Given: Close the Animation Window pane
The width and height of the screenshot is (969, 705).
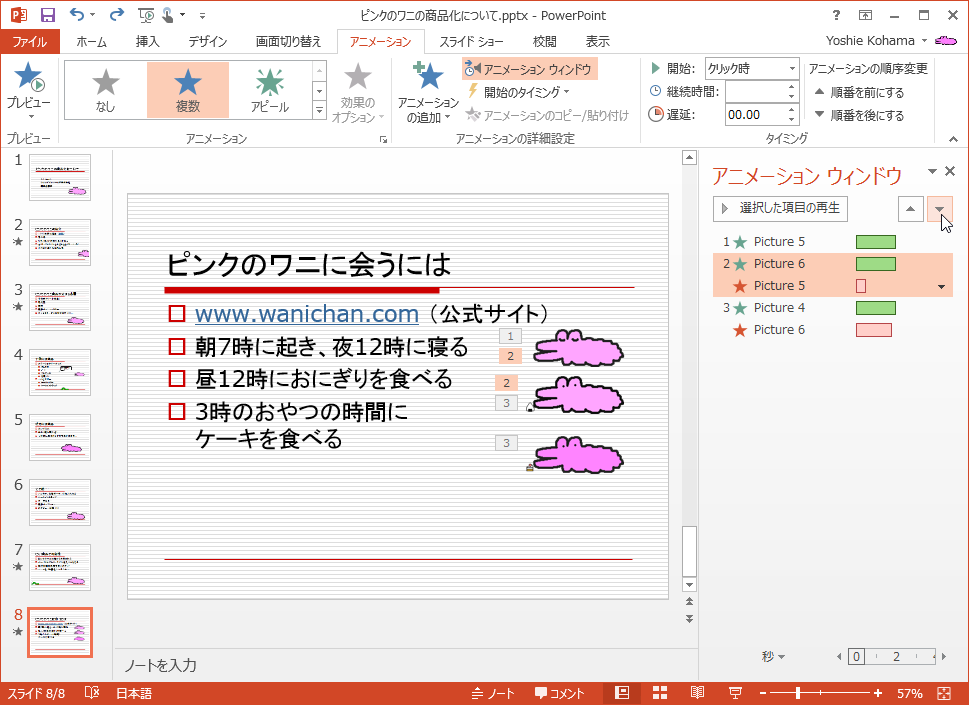Looking at the screenshot, I should (x=950, y=171).
